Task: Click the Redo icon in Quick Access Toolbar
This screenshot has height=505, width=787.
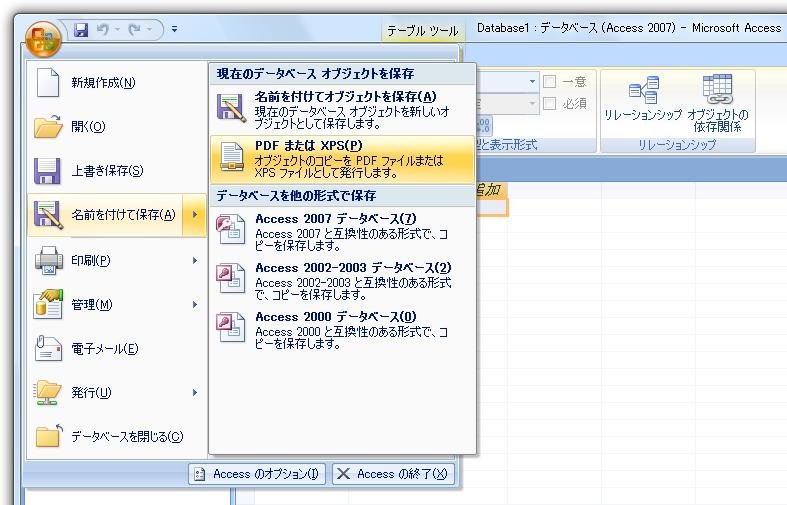Action: click(134, 30)
